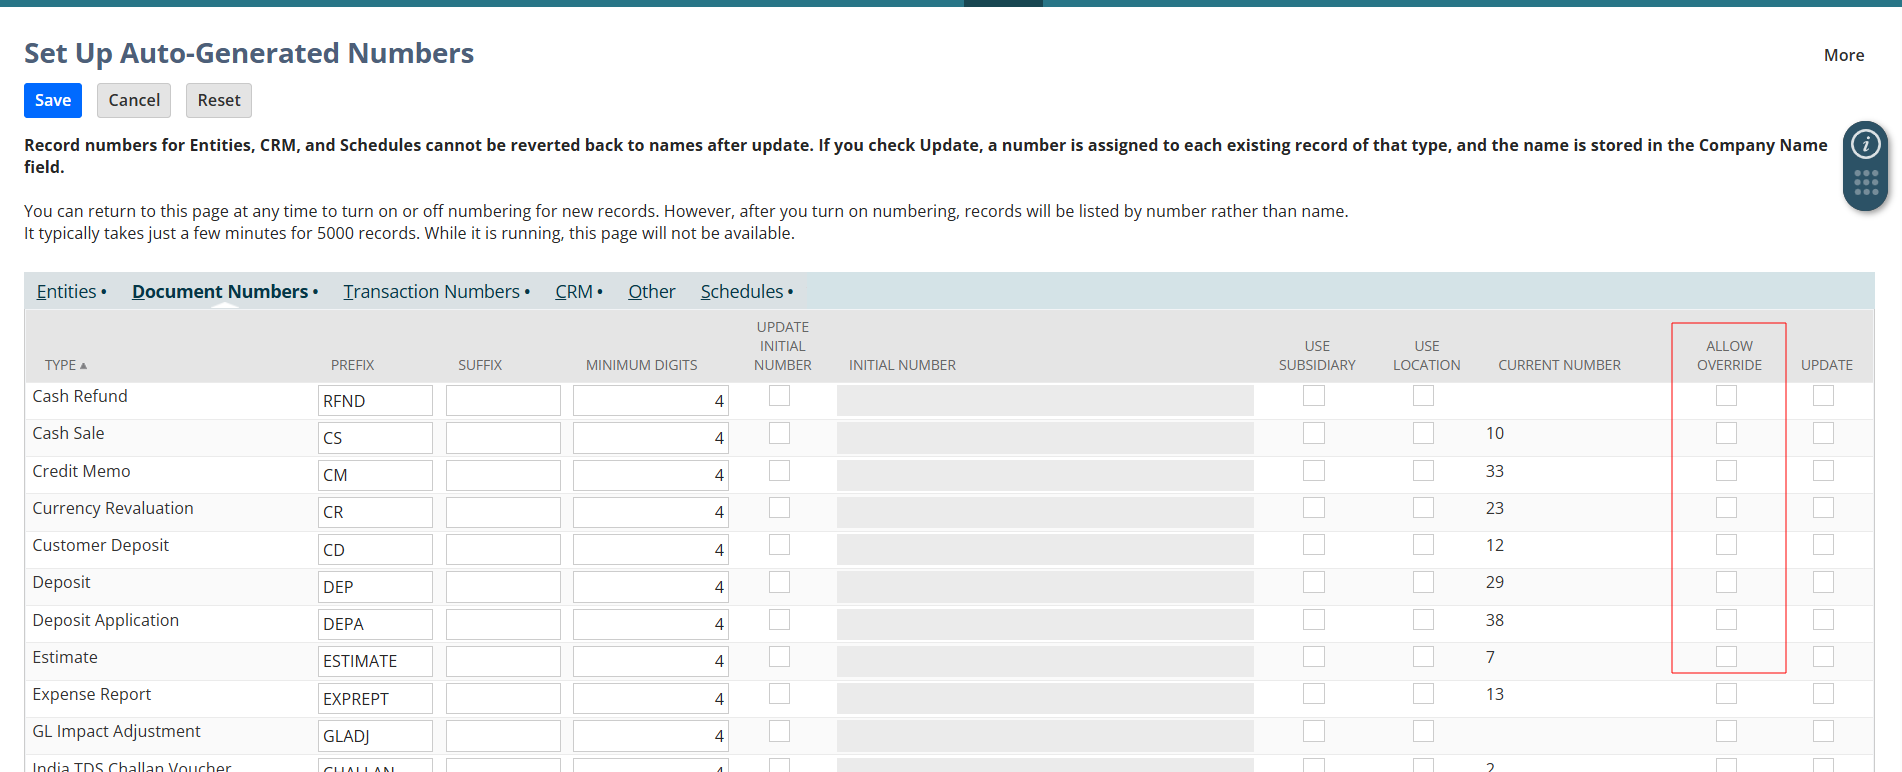This screenshot has height=772, width=1902.
Task: Enable Allow Override for Cash Sale
Action: (1726, 433)
